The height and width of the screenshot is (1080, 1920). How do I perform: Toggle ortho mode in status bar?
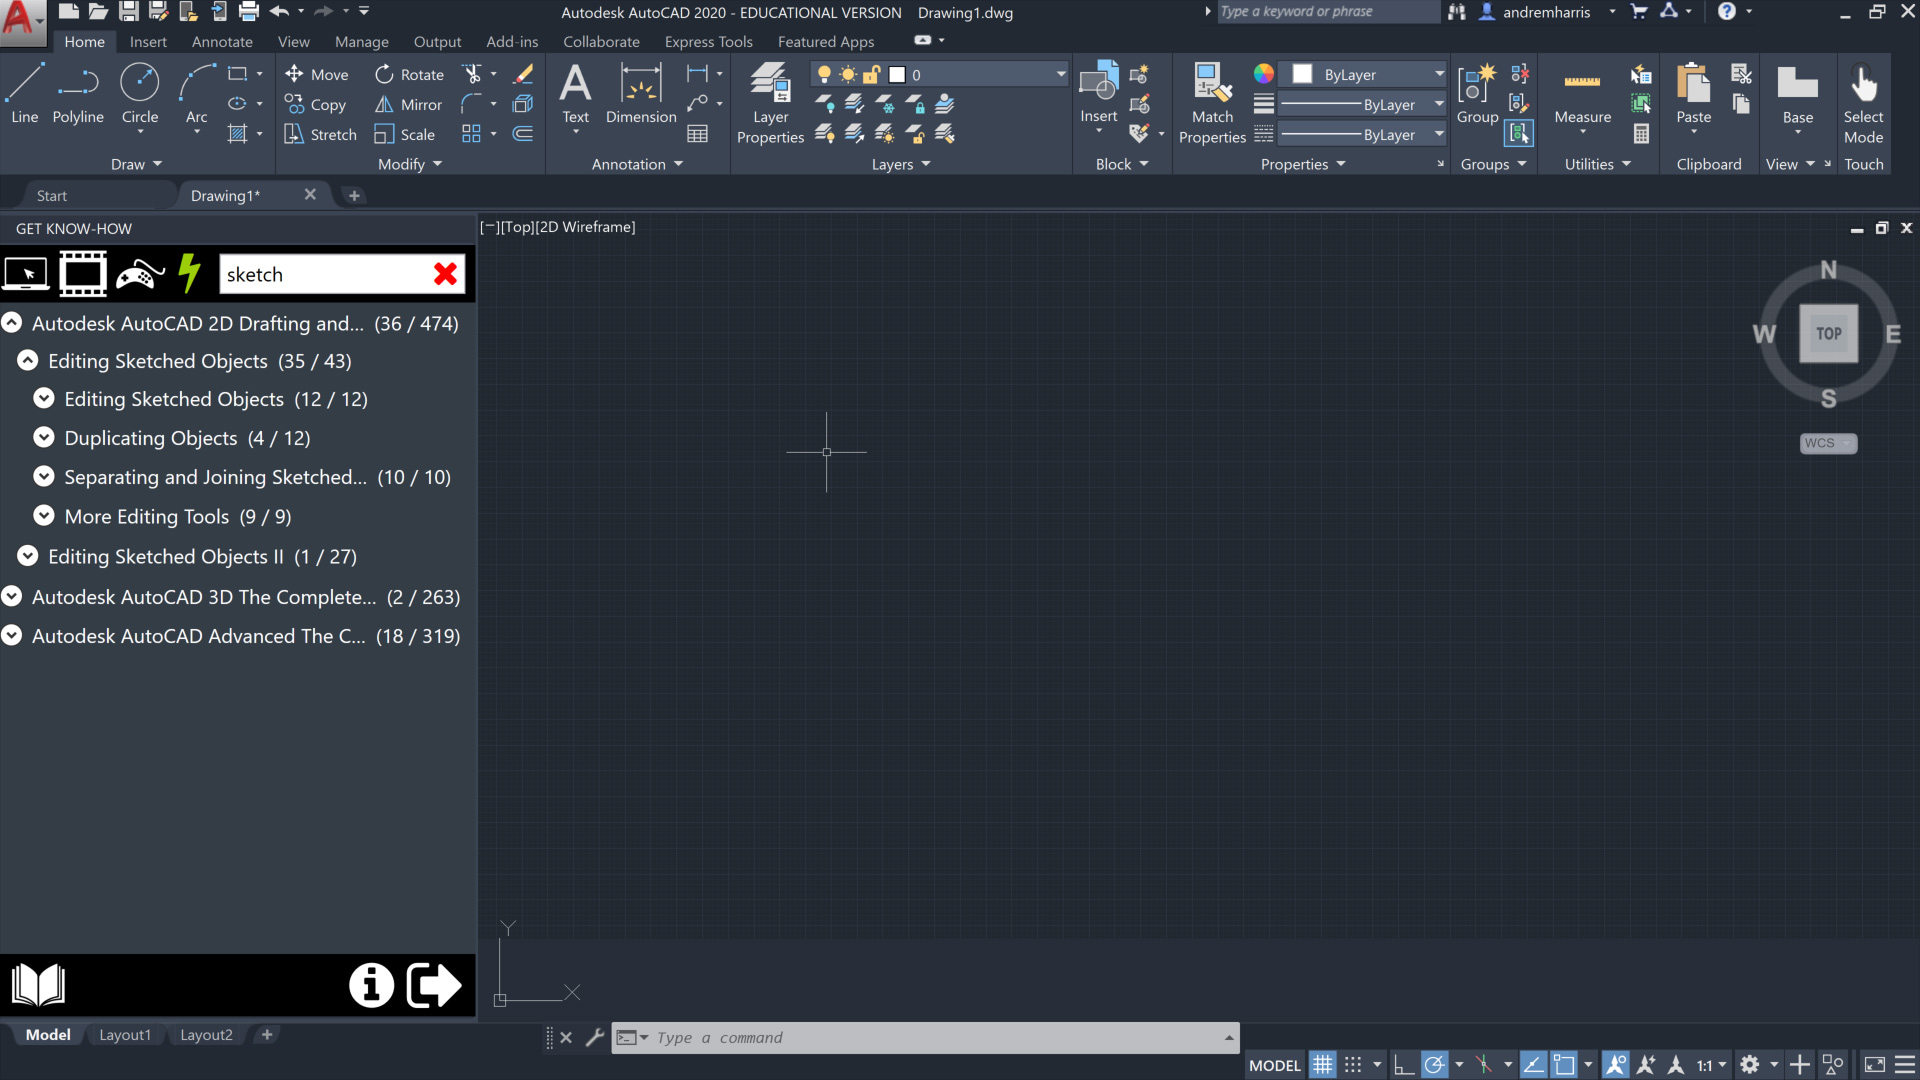[x=1403, y=1065]
